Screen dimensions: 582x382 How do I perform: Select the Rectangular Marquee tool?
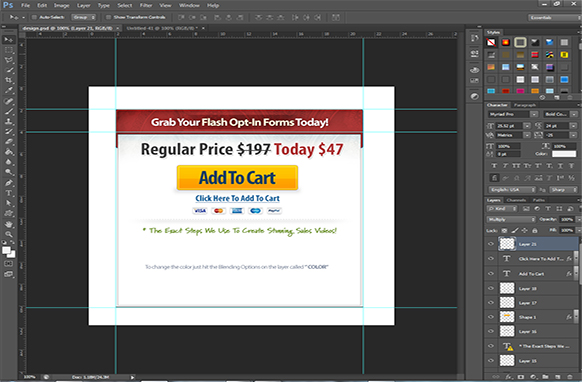[x=8, y=50]
